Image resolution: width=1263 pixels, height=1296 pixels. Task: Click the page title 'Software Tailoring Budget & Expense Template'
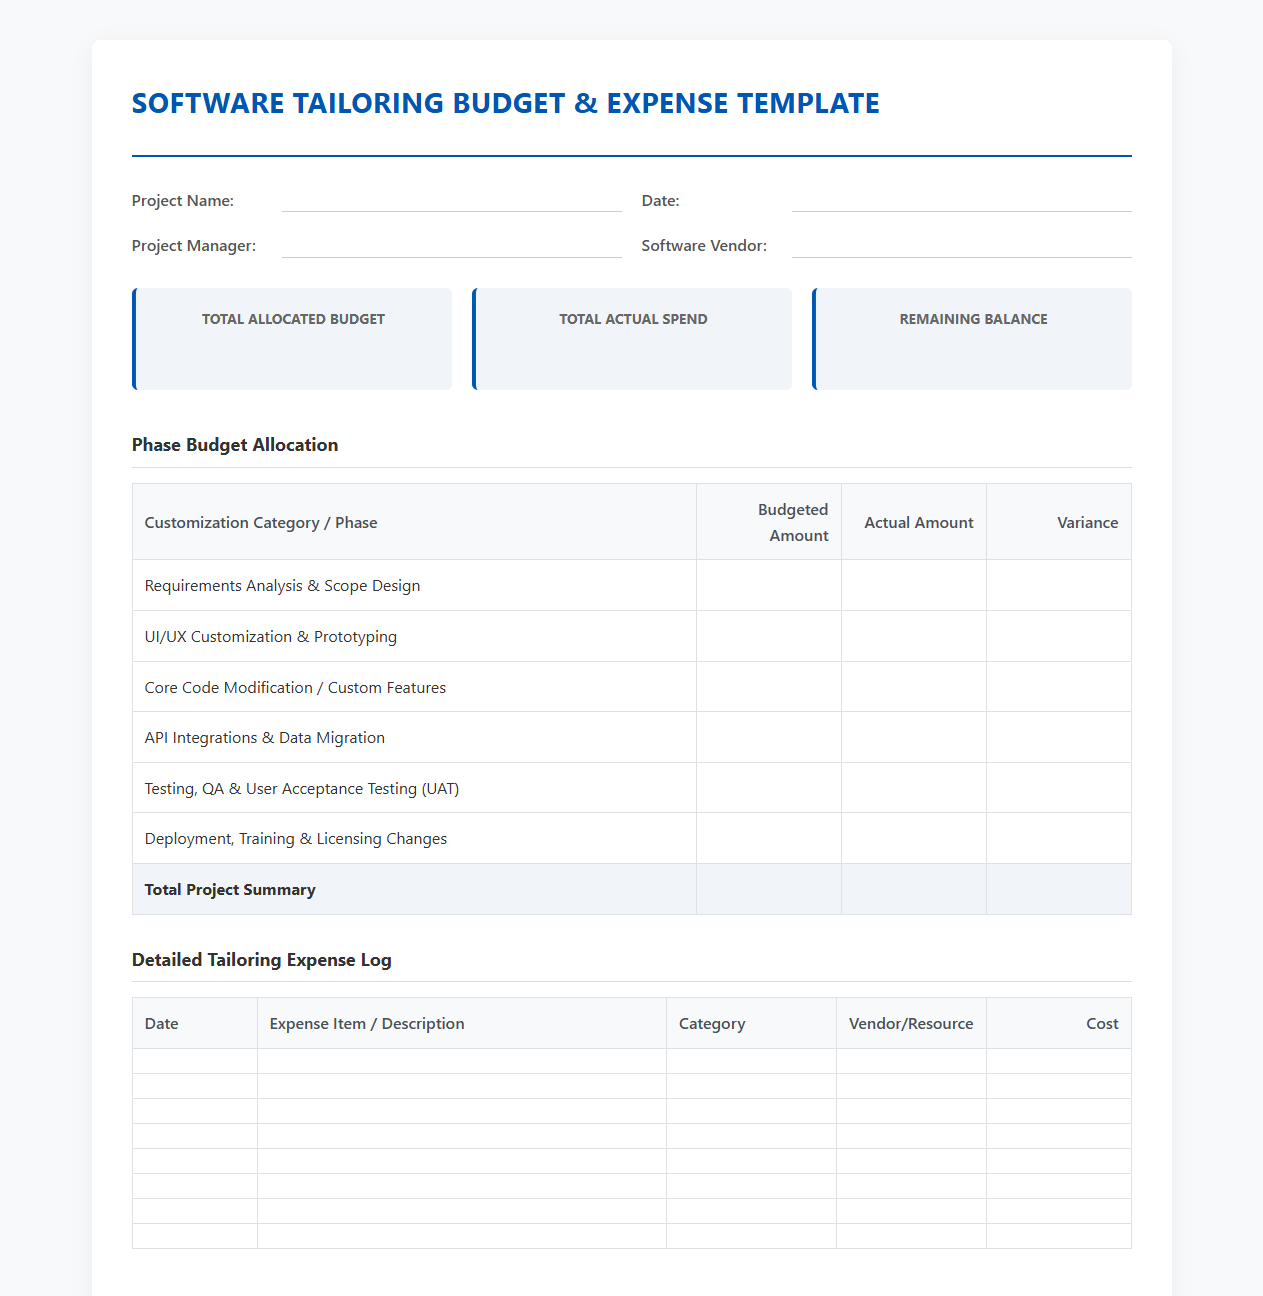pyautogui.click(x=506, y=103)
